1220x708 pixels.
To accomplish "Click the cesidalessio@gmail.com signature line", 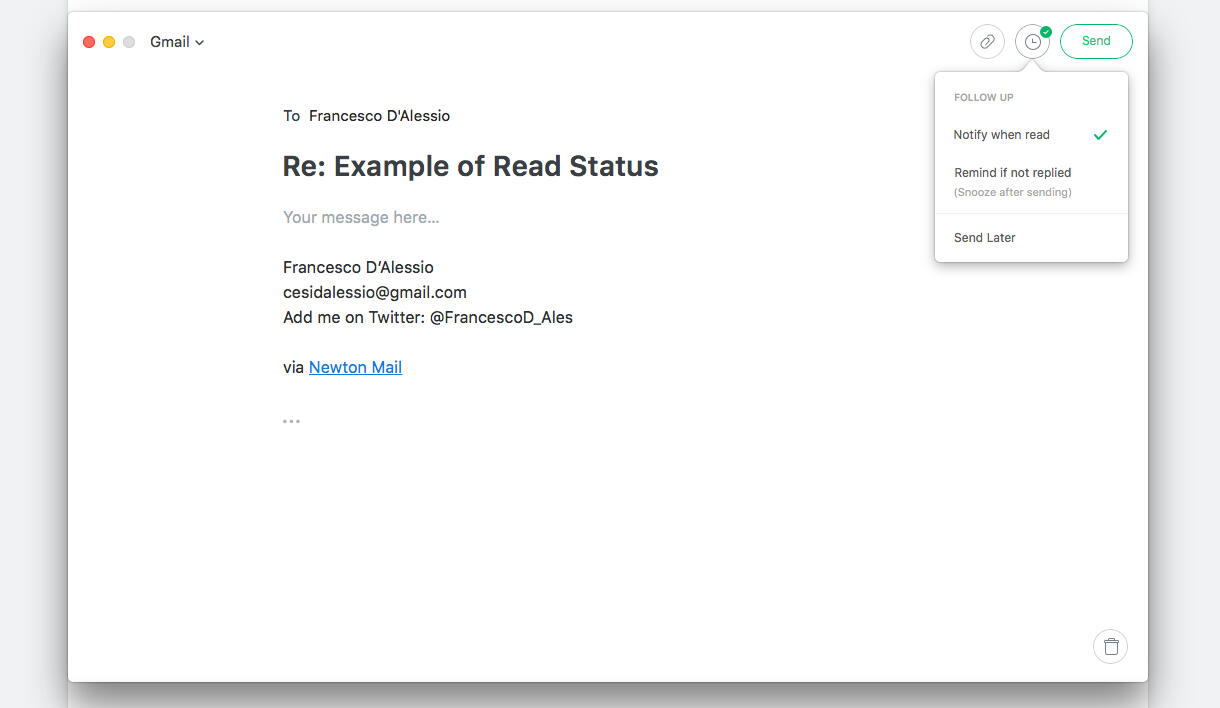I will [x=375, y=292].
